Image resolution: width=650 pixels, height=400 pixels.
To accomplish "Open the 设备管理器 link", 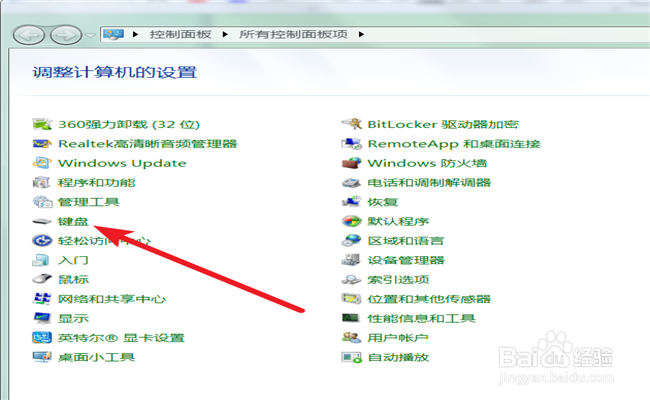I will pyautogui.click(x=406, y=260).
